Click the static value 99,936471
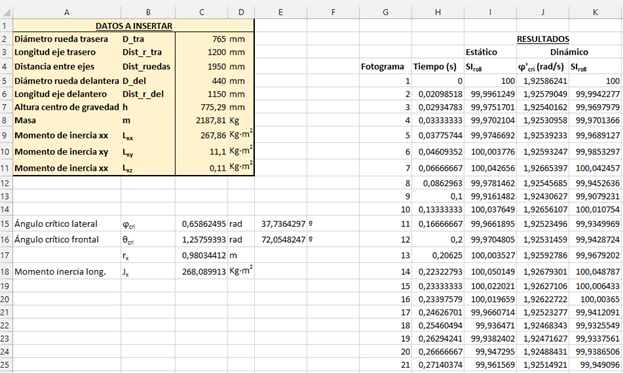 click(x=490, y=325)
